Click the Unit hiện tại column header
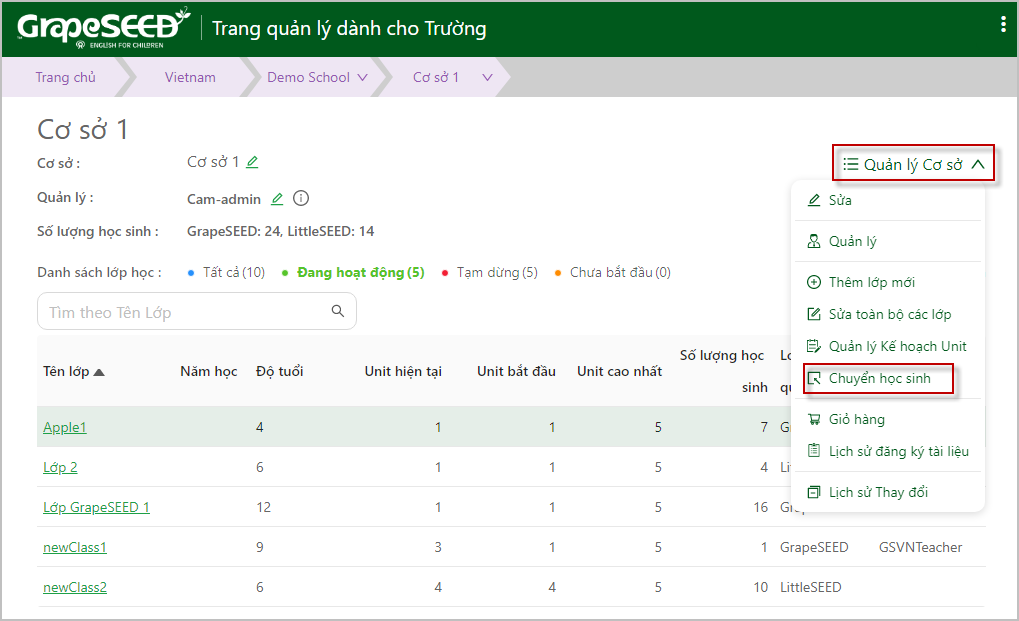This screenshot has height=621, width=1019. coord(403,371)
